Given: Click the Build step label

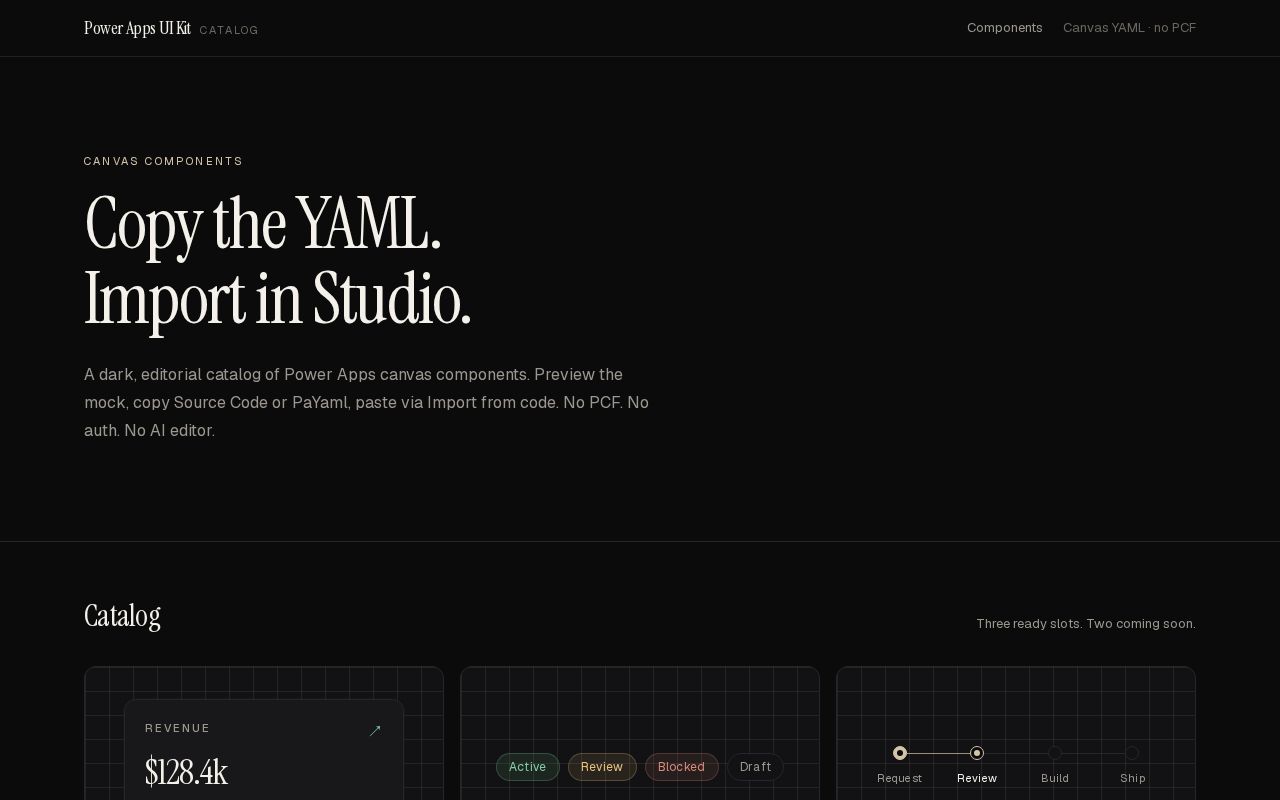Looking at the screenshot, I should 1055,778.
